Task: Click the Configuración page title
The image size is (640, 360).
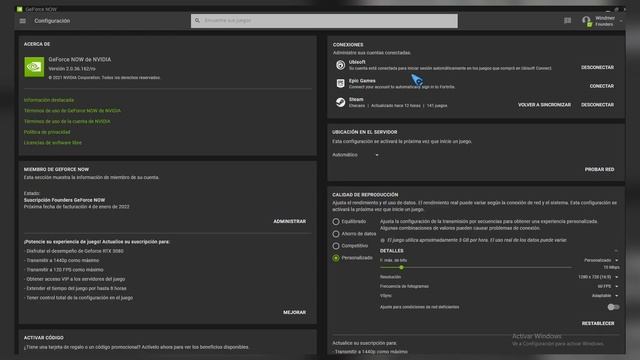Action: pyautogui.click(x=52, y=21)
